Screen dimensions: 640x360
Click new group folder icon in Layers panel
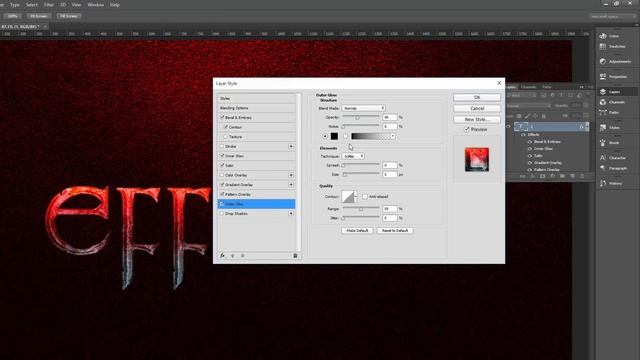(562, 176)
